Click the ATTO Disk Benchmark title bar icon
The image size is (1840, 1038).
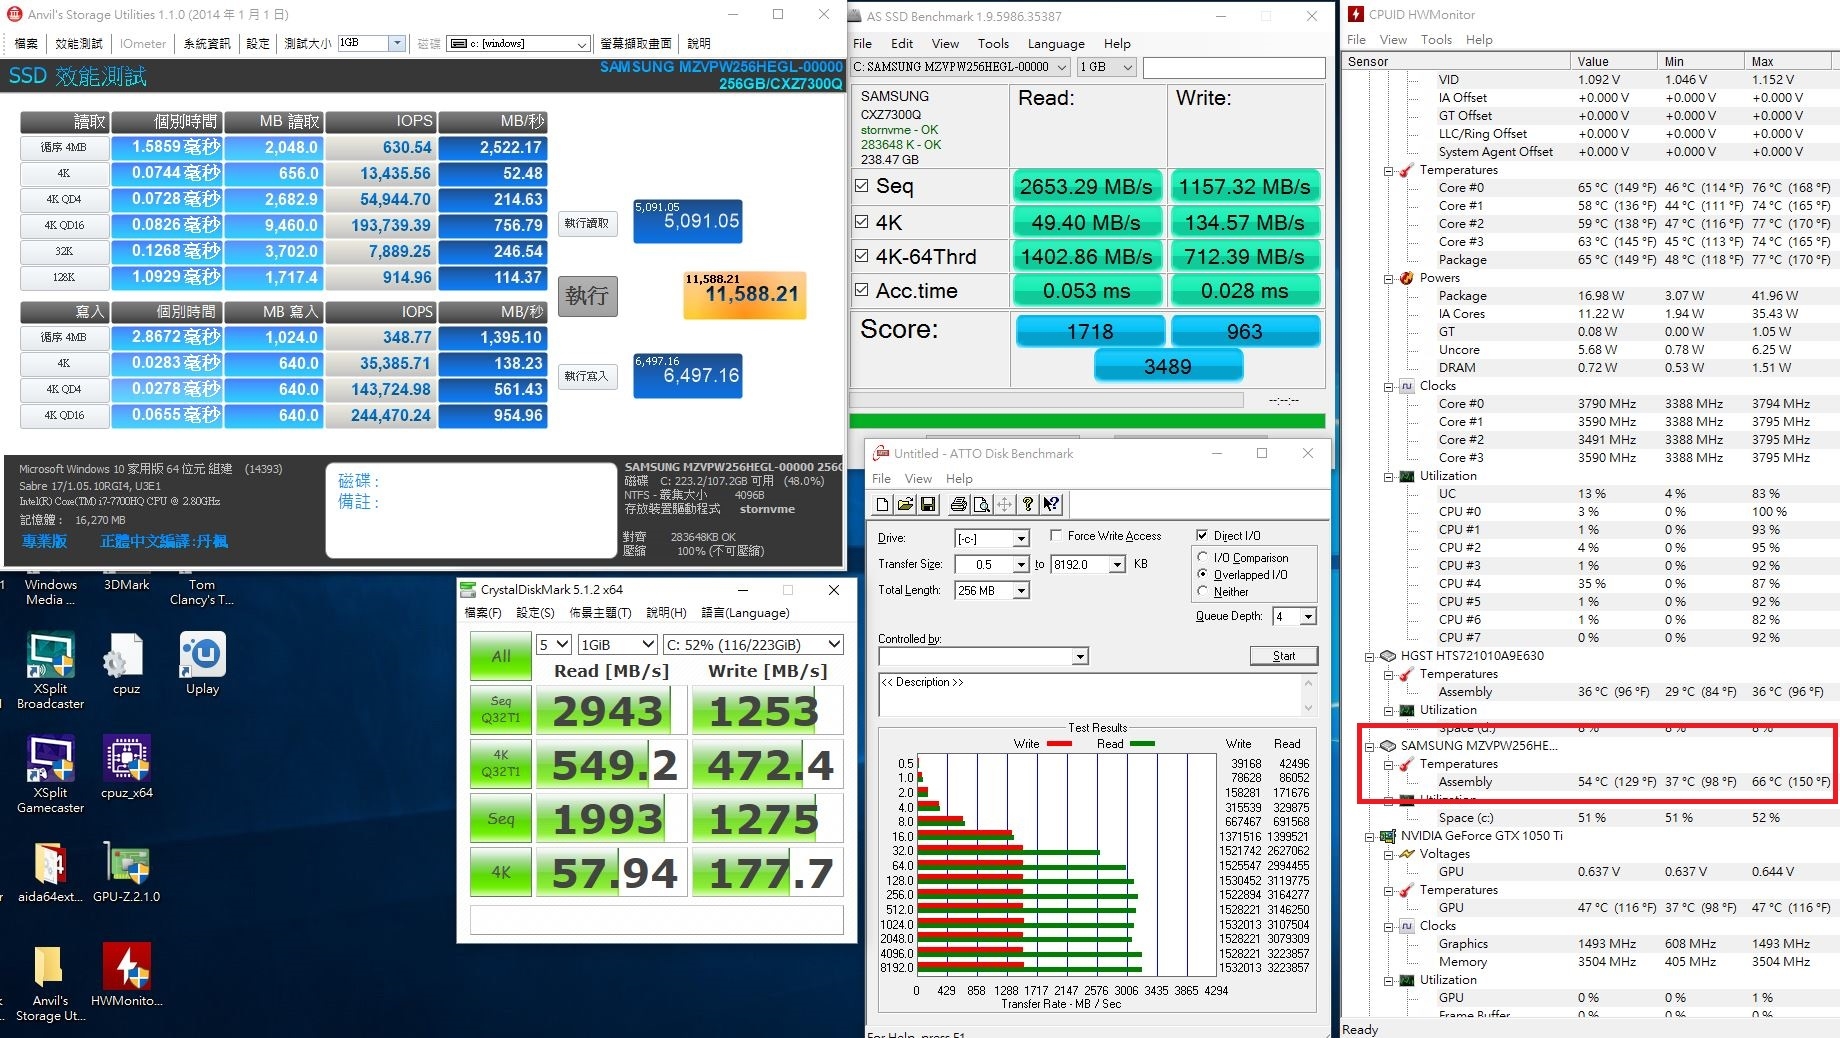[881, 453]
